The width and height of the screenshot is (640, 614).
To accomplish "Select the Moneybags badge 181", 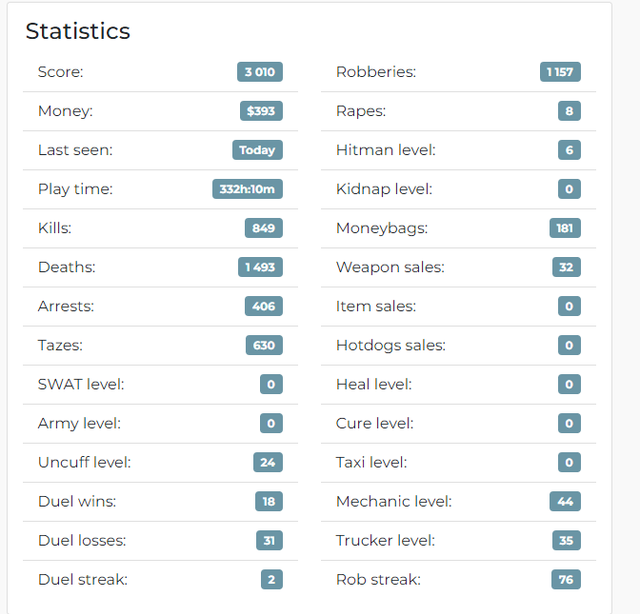I will pos(565,228).
